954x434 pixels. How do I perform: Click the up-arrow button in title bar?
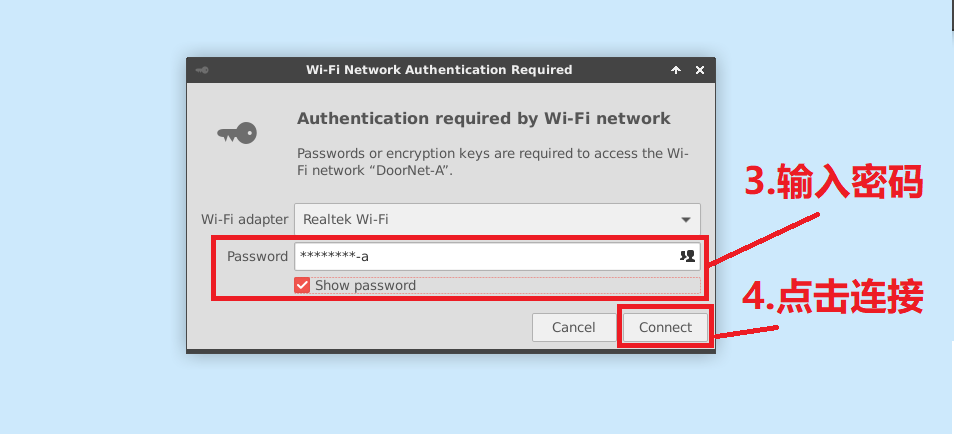[676, 70]
